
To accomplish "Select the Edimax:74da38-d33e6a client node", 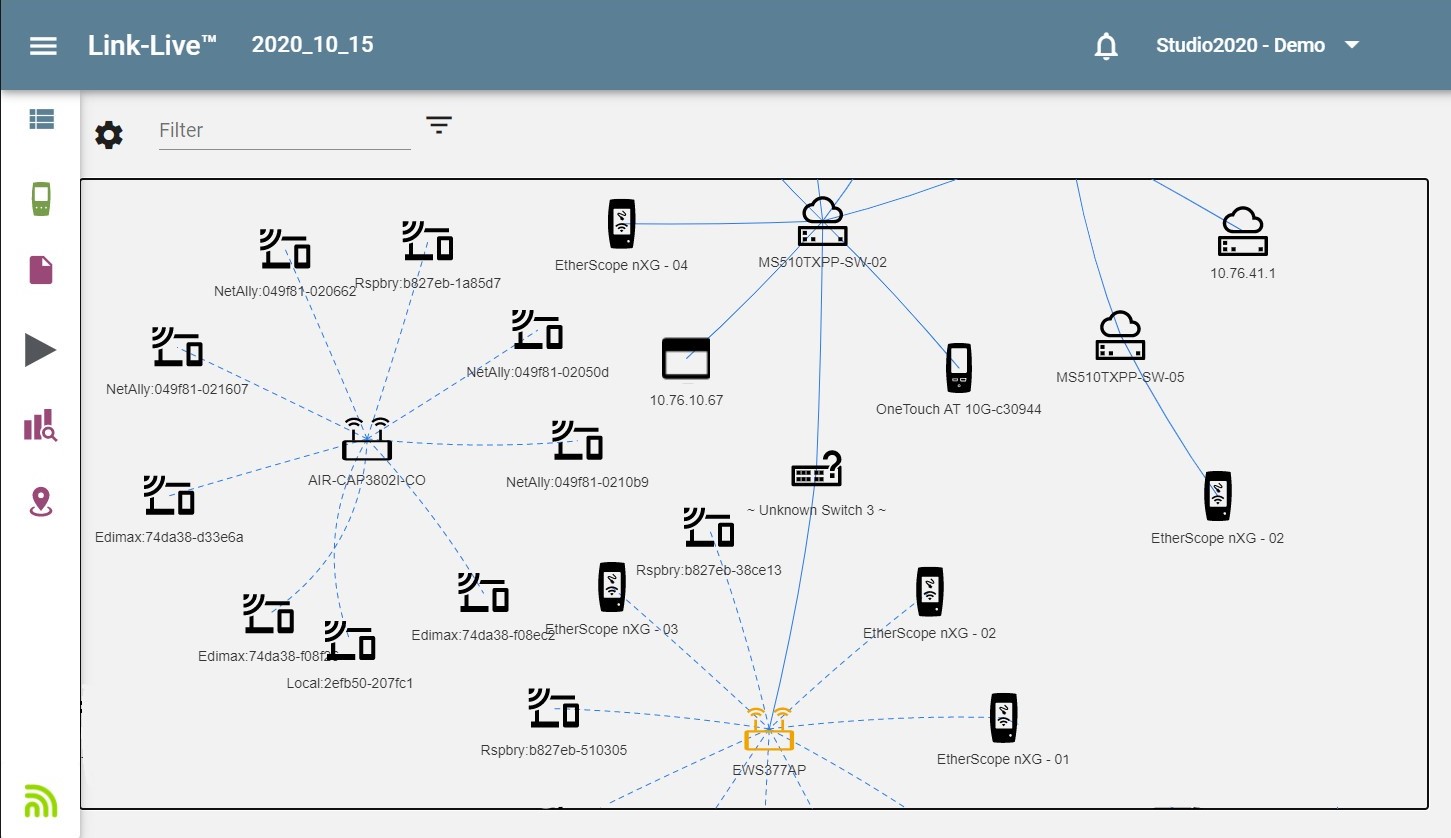I will 169,495.
